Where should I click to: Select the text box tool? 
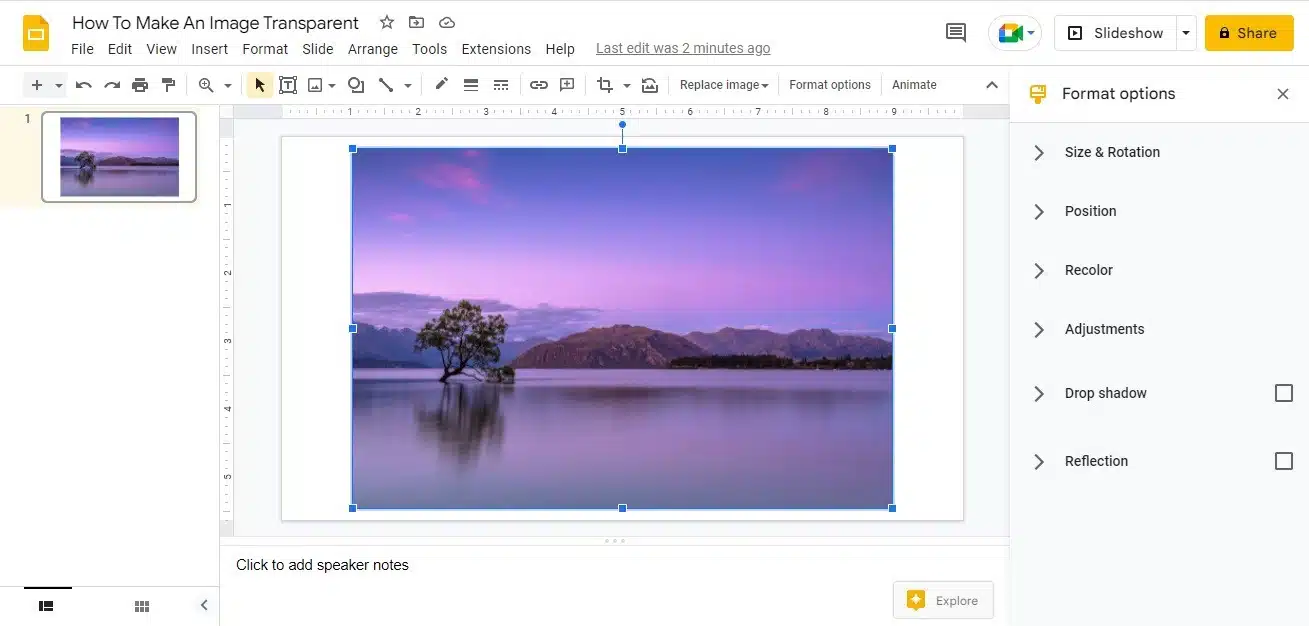click(x=288, y=85)
